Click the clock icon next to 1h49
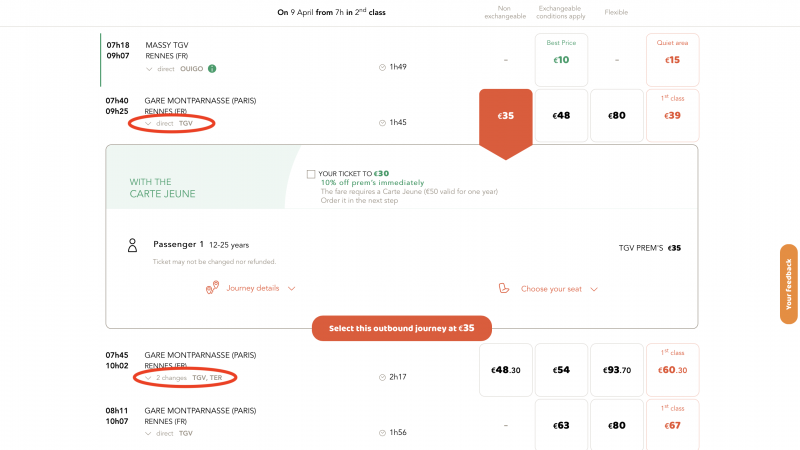Viewport: 800px width, 450px height. tap(382, 67)
